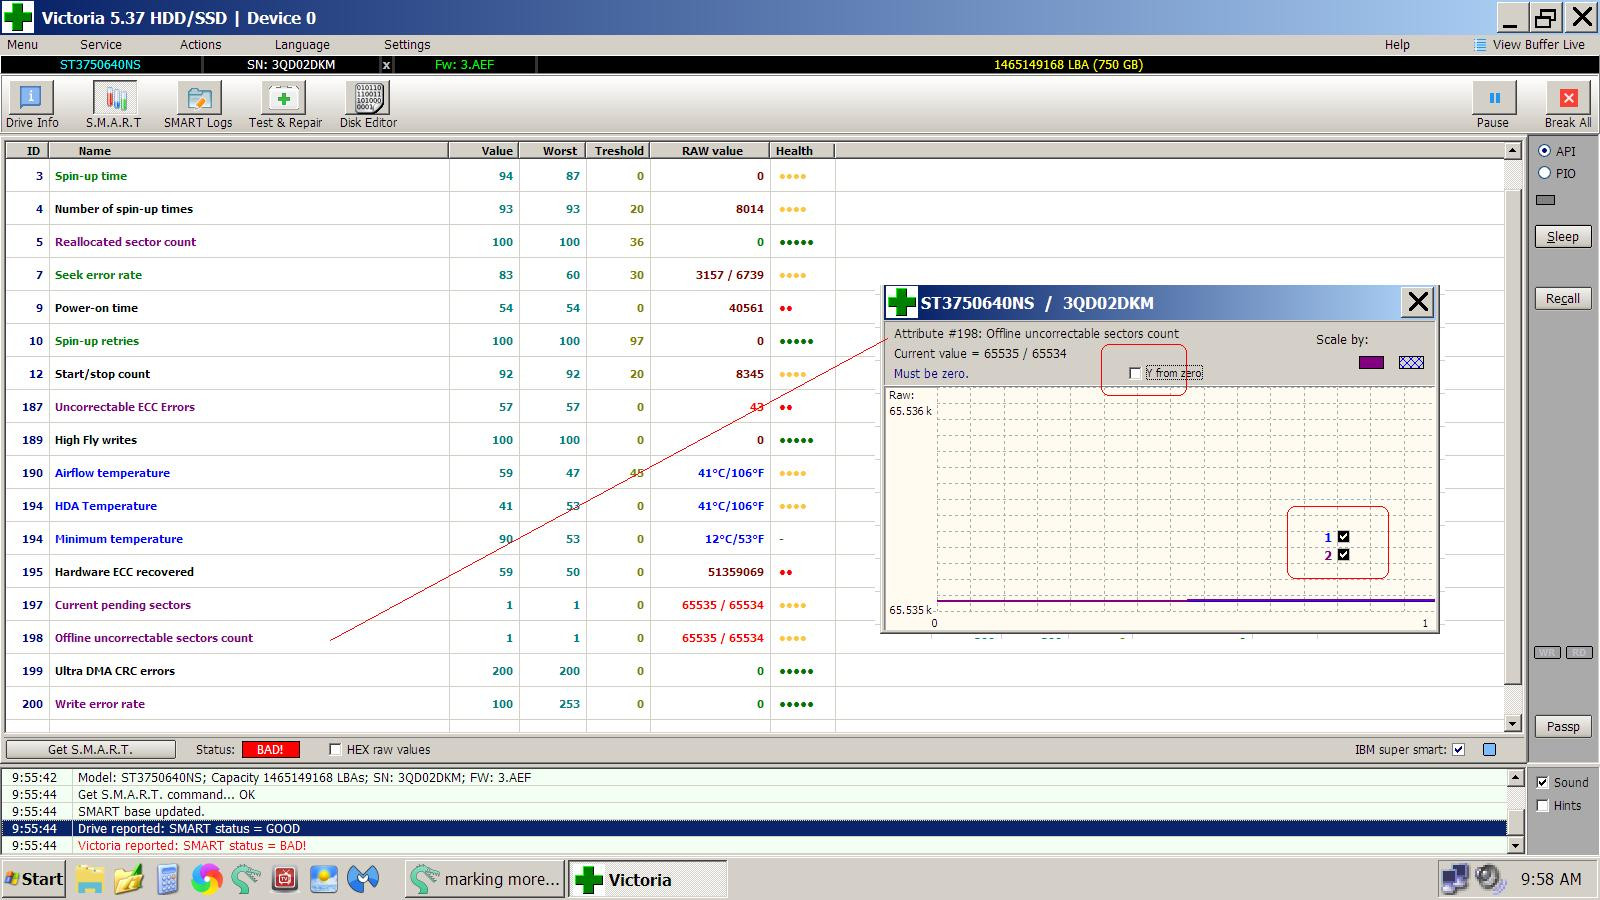Click the small x beside the serial number

[x=387, y=64]
